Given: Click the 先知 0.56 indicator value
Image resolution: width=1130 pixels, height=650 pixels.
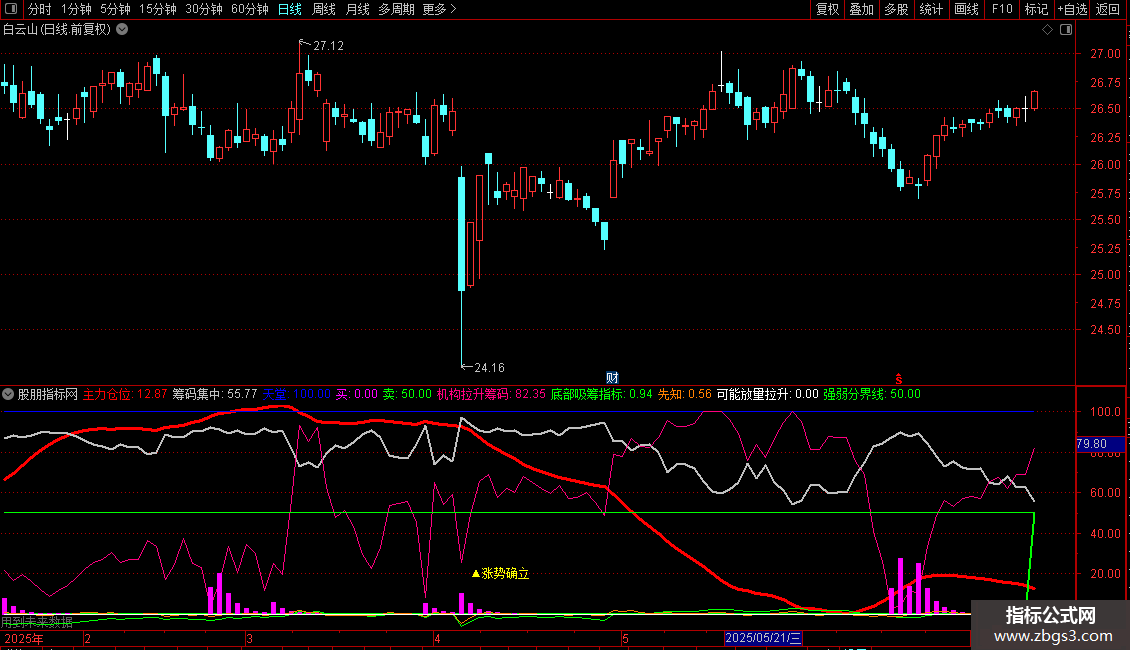Looking at the screenshot, I should pos(685,394).
